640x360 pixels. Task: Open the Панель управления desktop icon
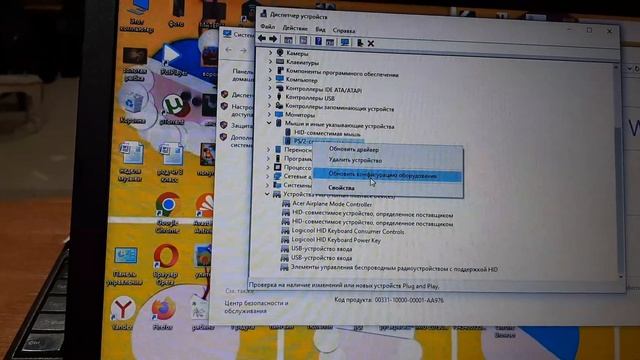pos(125,265)
